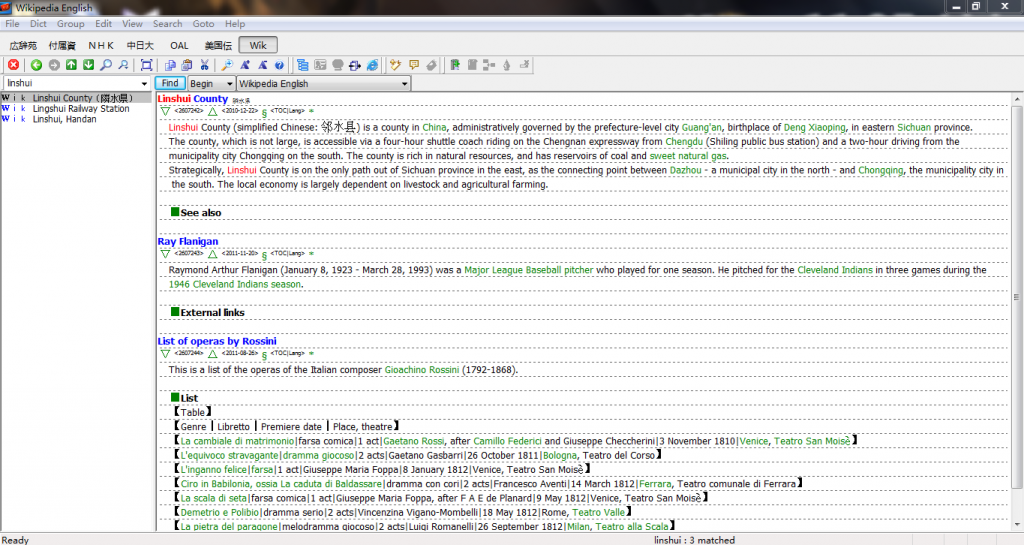Click the reduce font icon
Image resolution: width=1024 pixels, height=545 pixels.
(262, 65)
